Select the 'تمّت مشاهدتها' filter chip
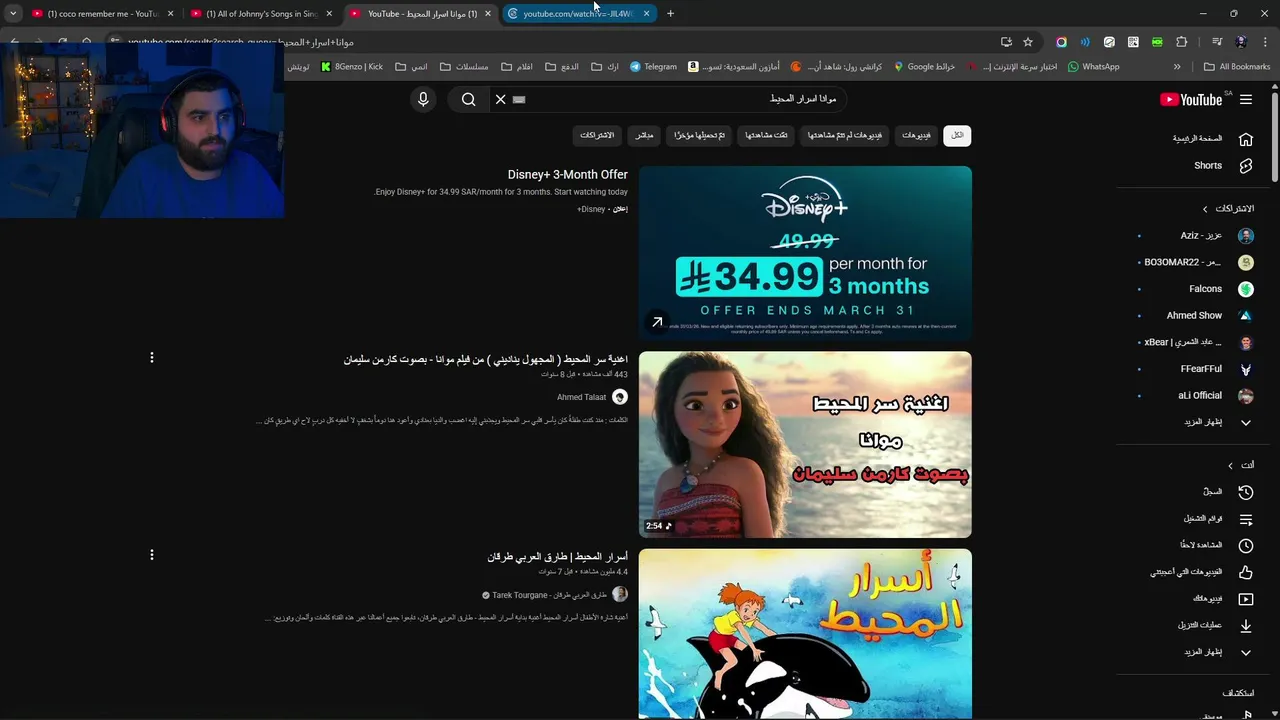Viewport: 1280px width, 720px height. click(767, 135)
